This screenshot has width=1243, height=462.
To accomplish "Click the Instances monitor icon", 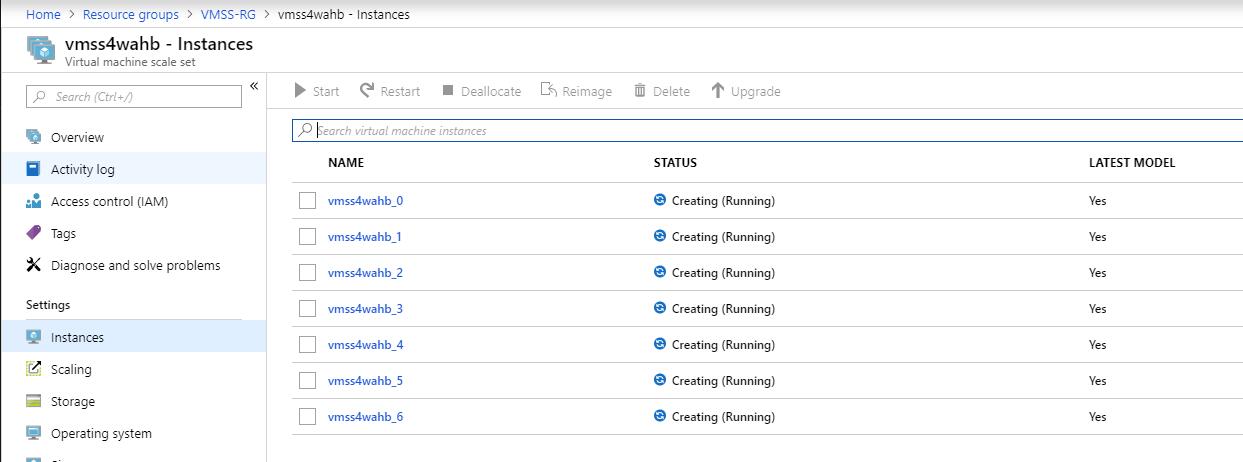I will pyautogui.click(x=34, y=337).
